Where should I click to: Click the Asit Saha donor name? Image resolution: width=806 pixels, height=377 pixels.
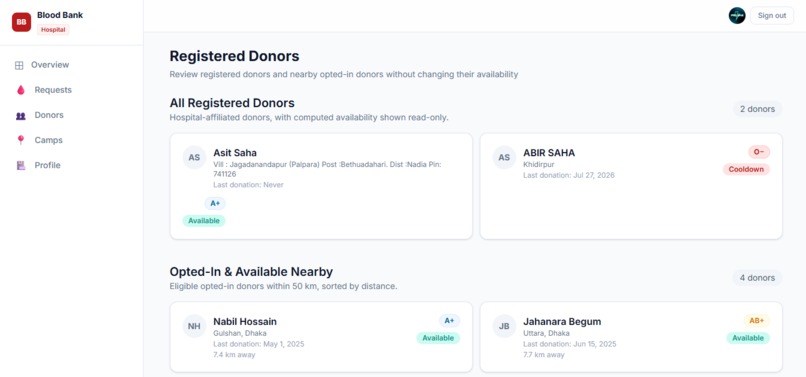(235, 153)
